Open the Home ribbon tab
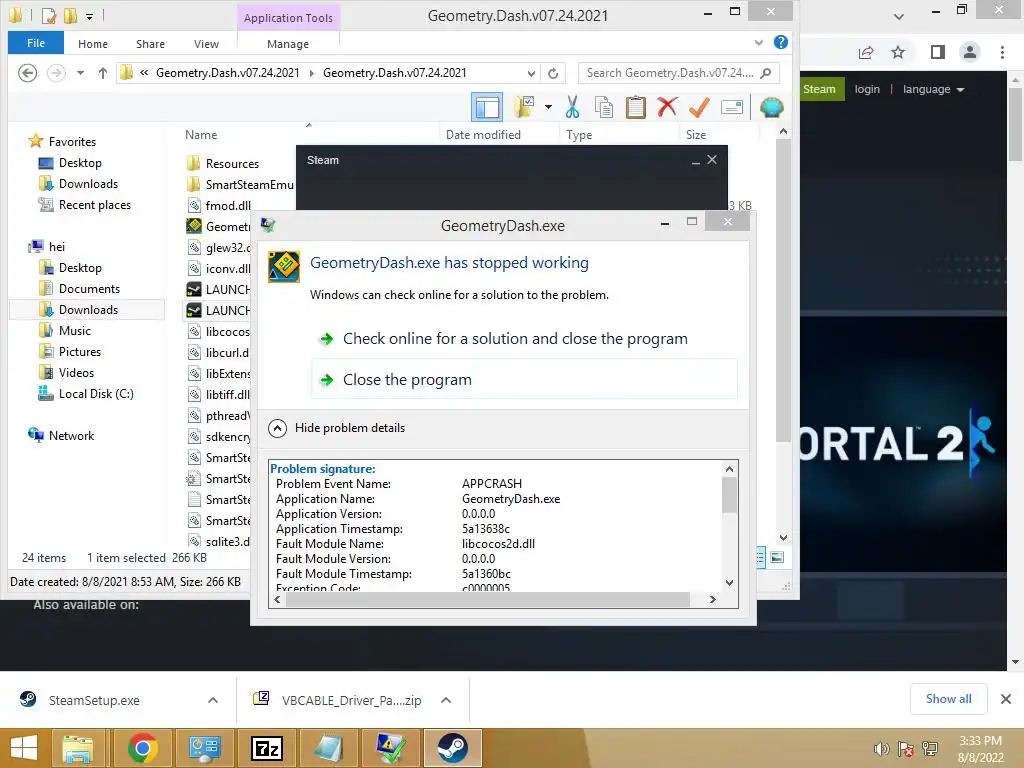 (x=93, y=44)
